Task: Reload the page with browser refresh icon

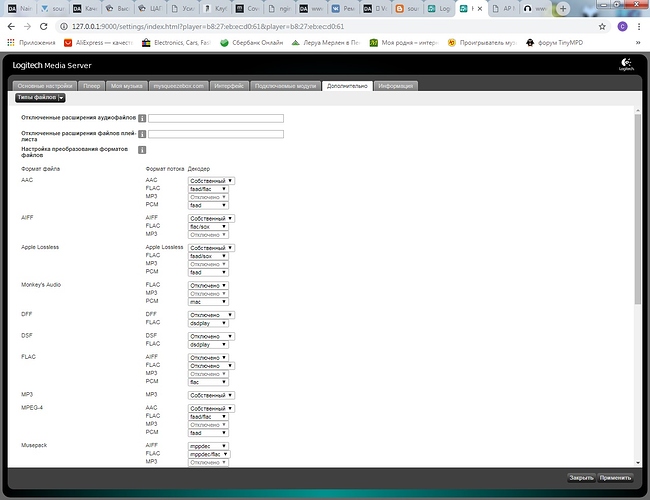Action: coord(50,25)
